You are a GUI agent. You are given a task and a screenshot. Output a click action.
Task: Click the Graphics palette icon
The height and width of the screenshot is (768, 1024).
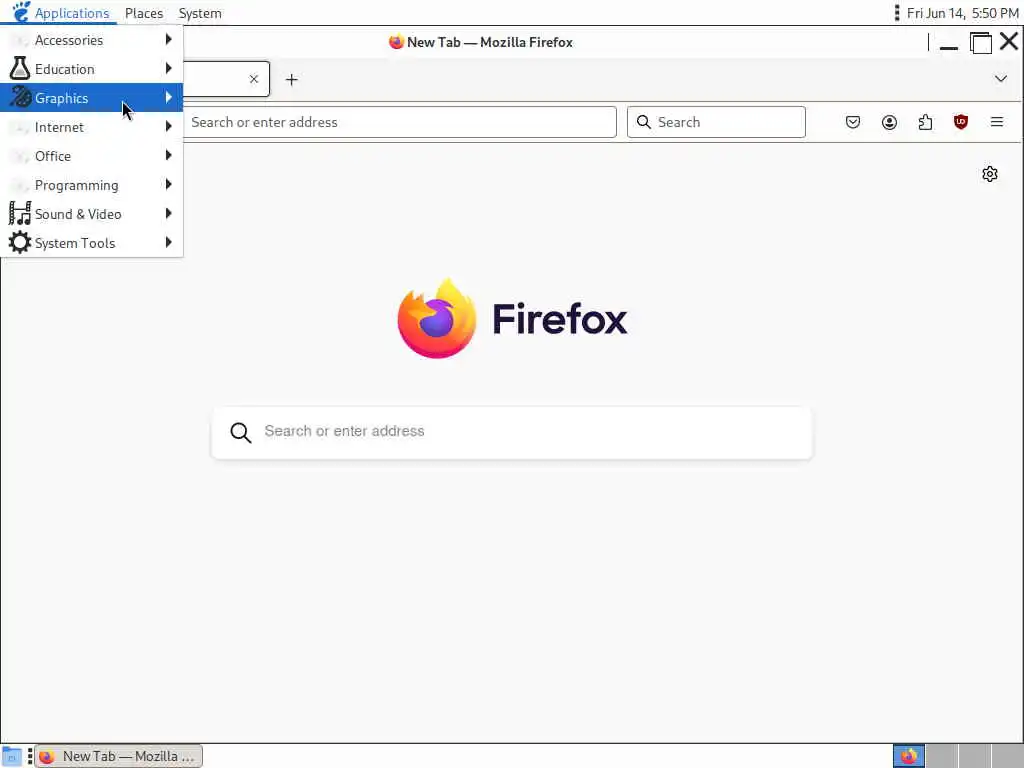click(20, 97)
